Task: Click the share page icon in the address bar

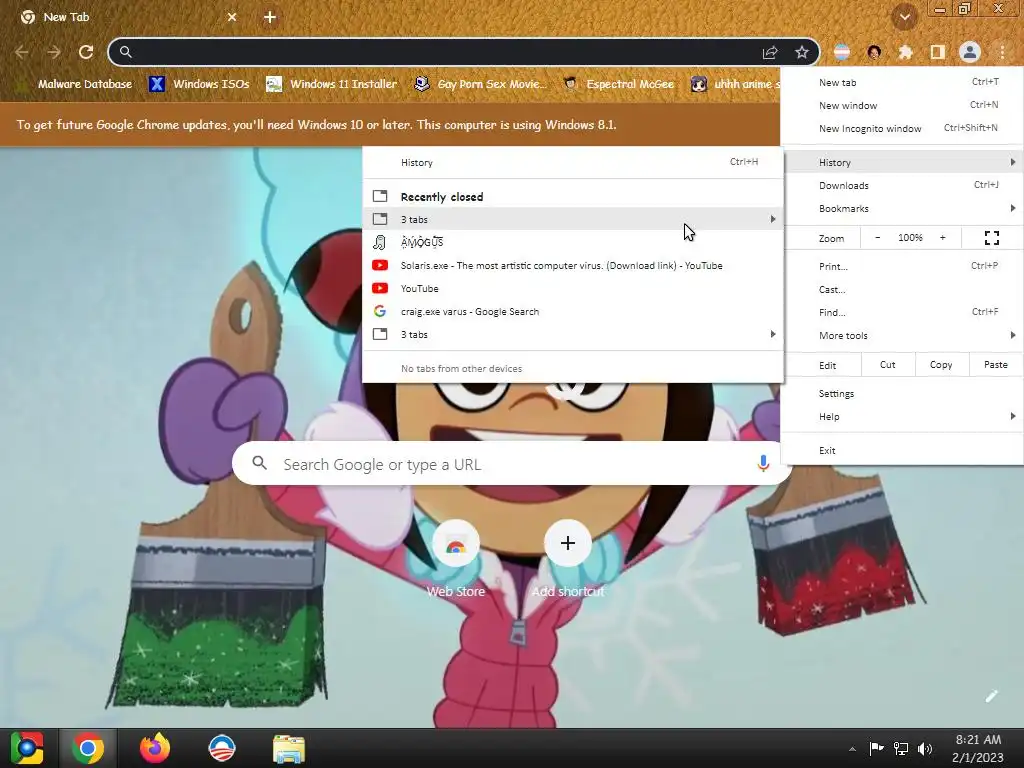Action: 770,52
